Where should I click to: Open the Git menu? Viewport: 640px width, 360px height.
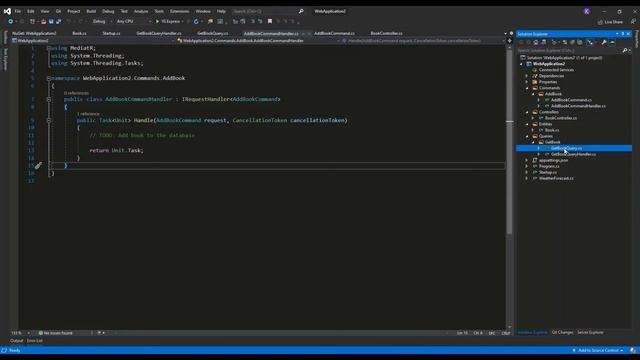point(58,11)
